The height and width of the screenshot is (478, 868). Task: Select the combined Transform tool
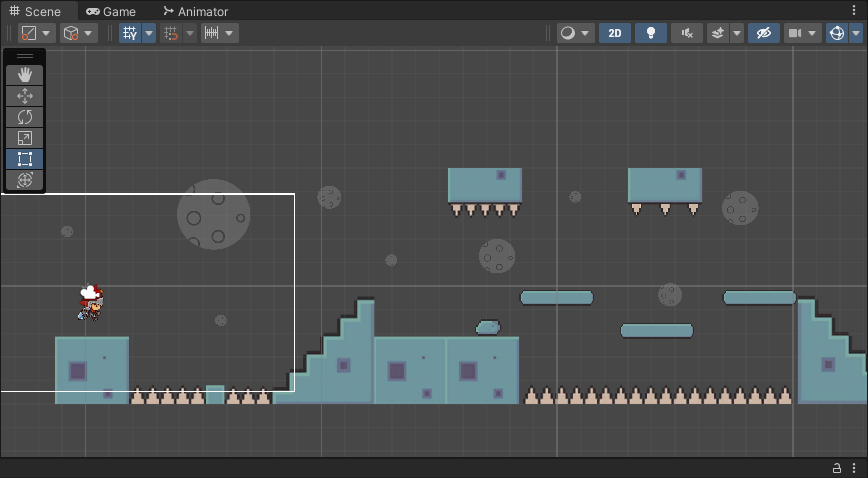click(x=24, y=180)
